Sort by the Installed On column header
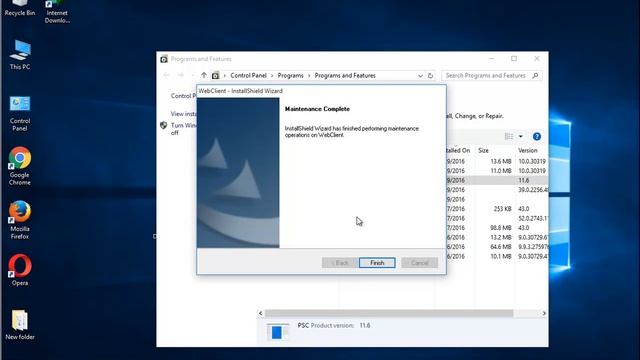640x360 pixels. (459, 151)
